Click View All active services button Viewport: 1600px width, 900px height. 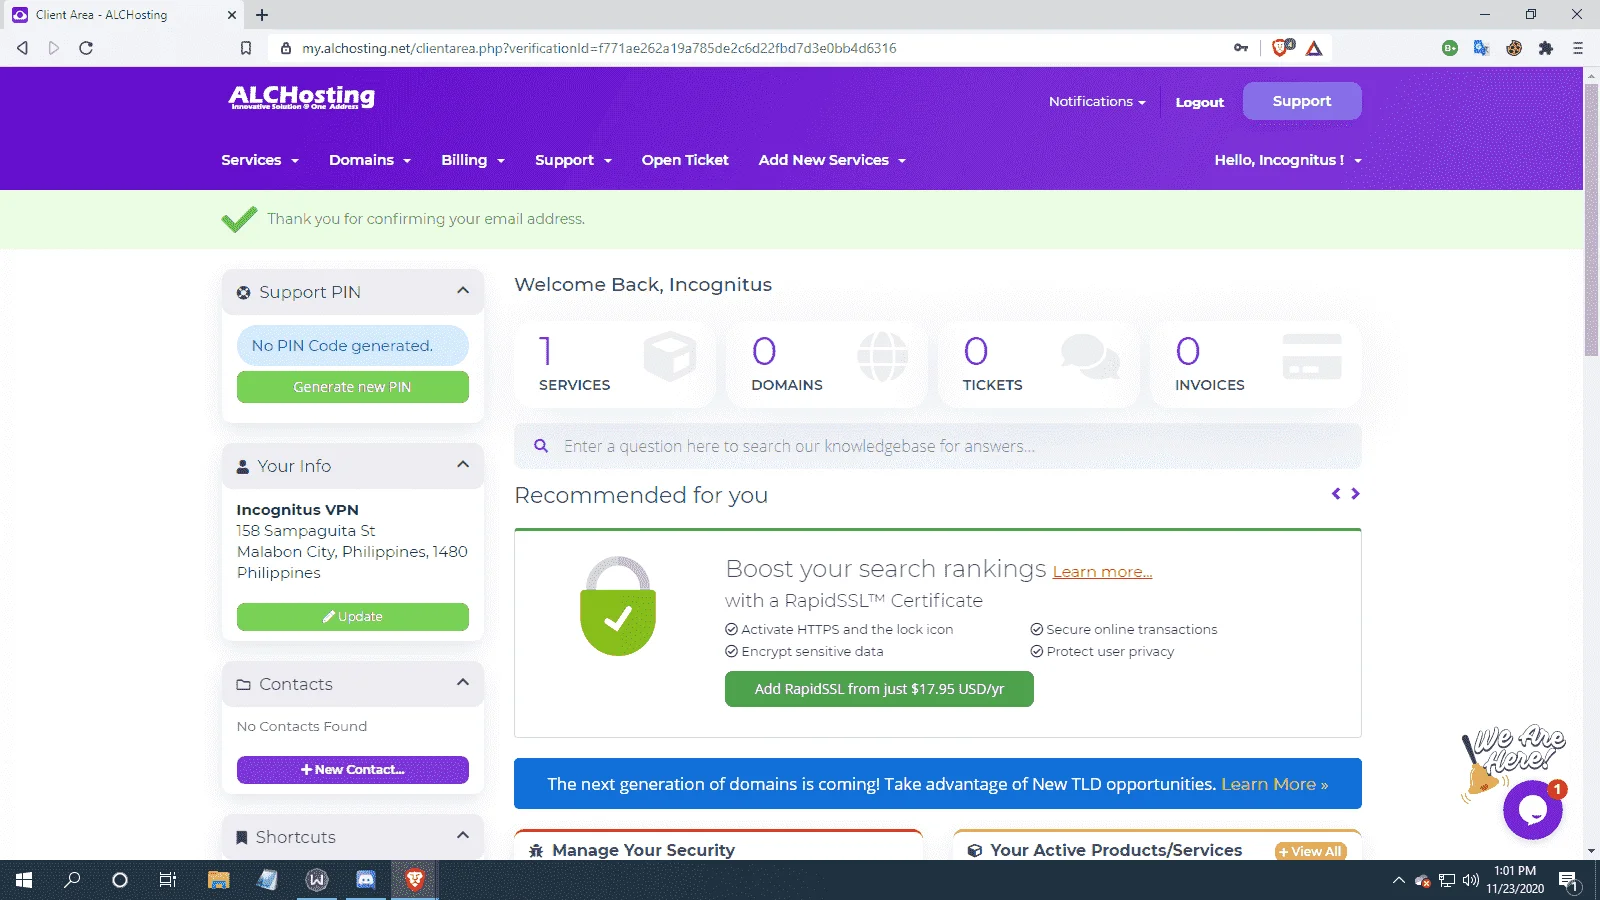coord(1310,851)
